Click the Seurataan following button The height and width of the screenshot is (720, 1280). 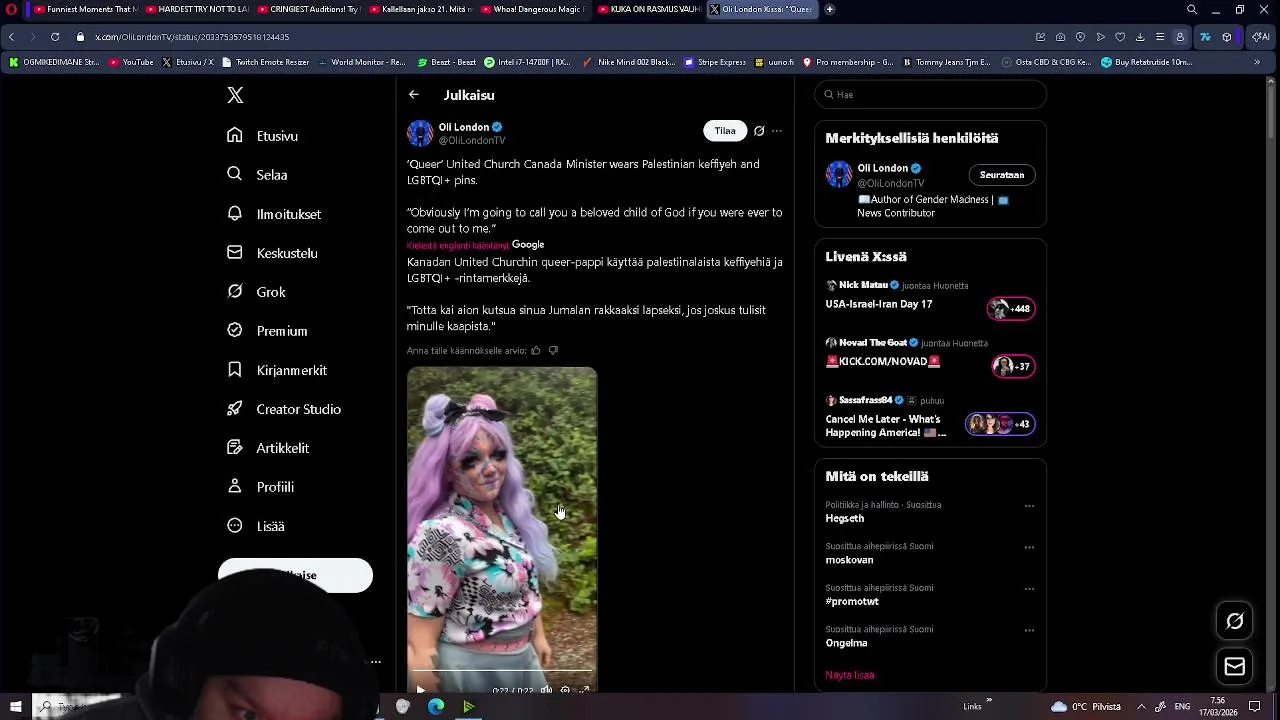pyautogui.click(x=1002, y=175)
